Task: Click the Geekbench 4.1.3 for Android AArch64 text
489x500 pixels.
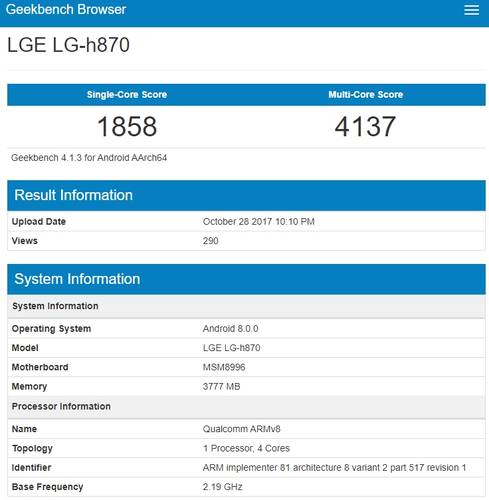Action: point(89,158)
